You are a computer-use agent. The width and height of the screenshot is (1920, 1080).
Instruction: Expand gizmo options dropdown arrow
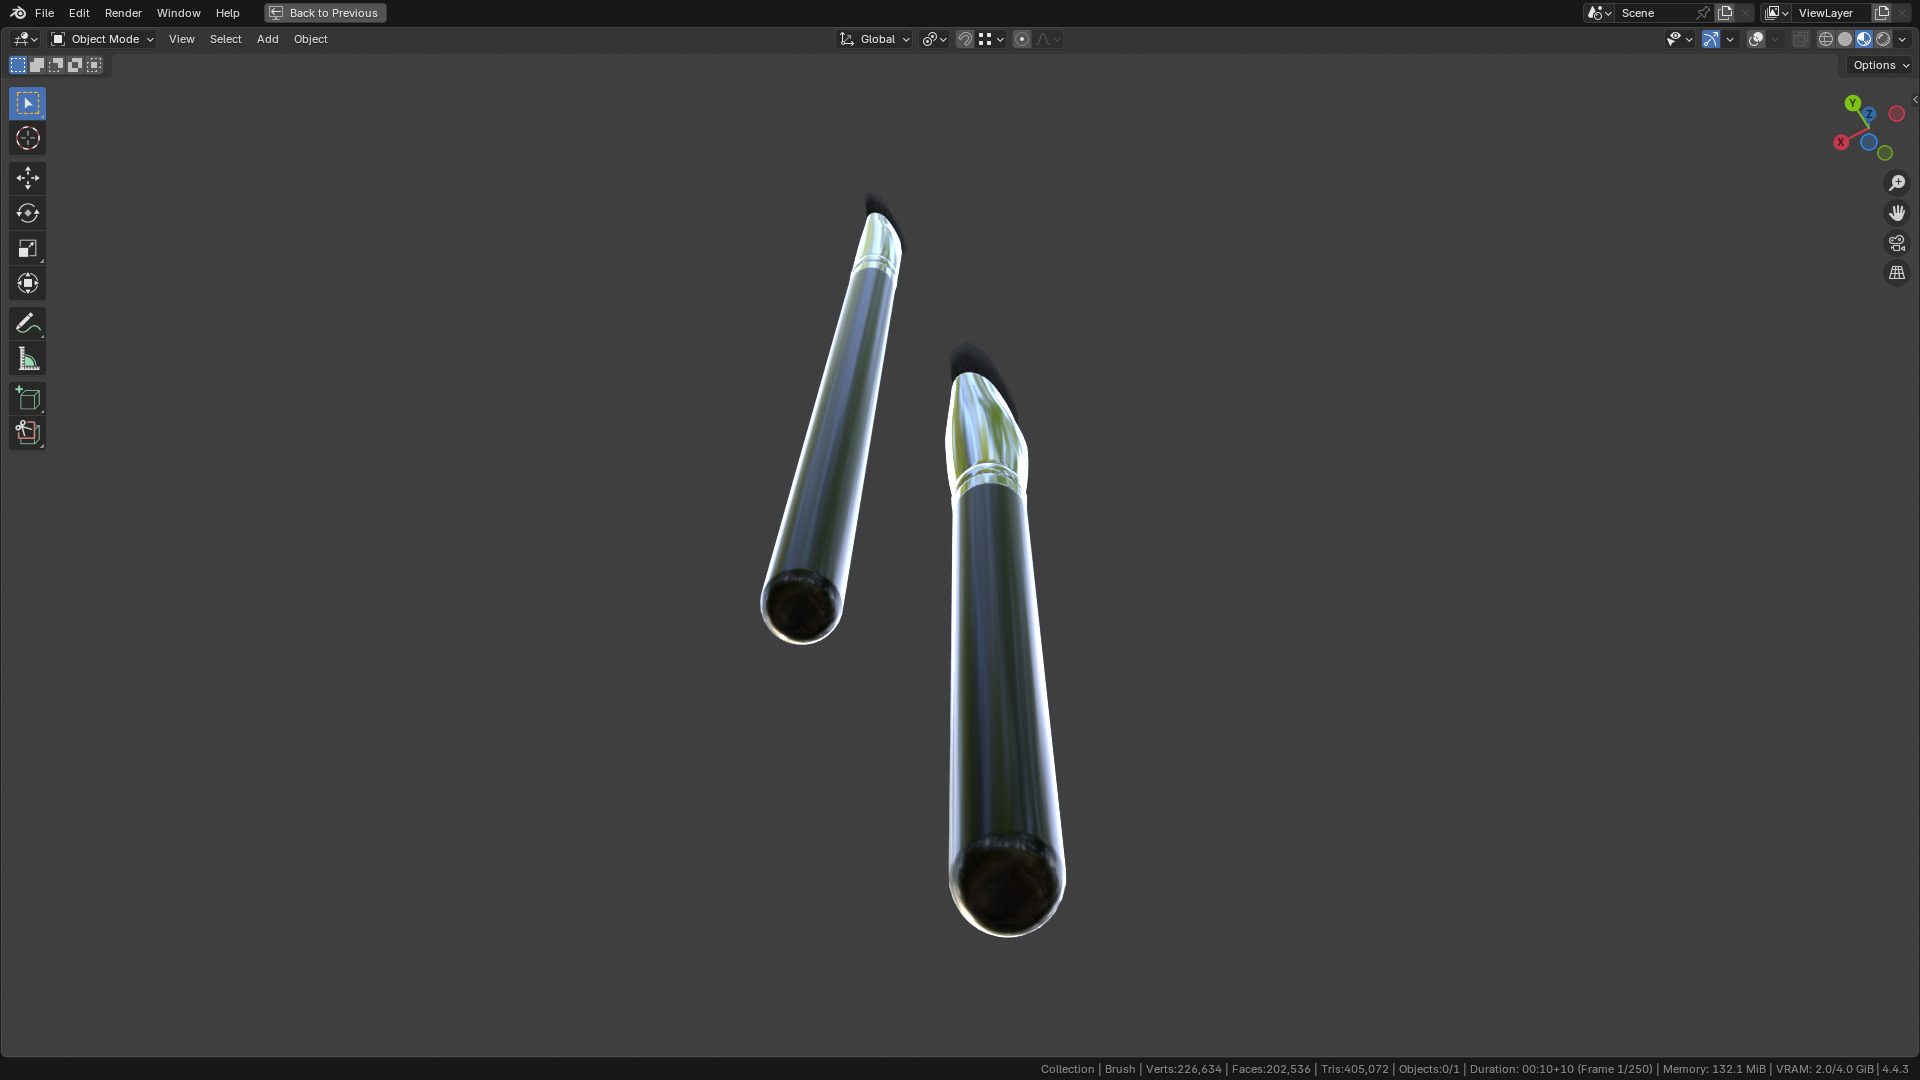point(1730,39)
